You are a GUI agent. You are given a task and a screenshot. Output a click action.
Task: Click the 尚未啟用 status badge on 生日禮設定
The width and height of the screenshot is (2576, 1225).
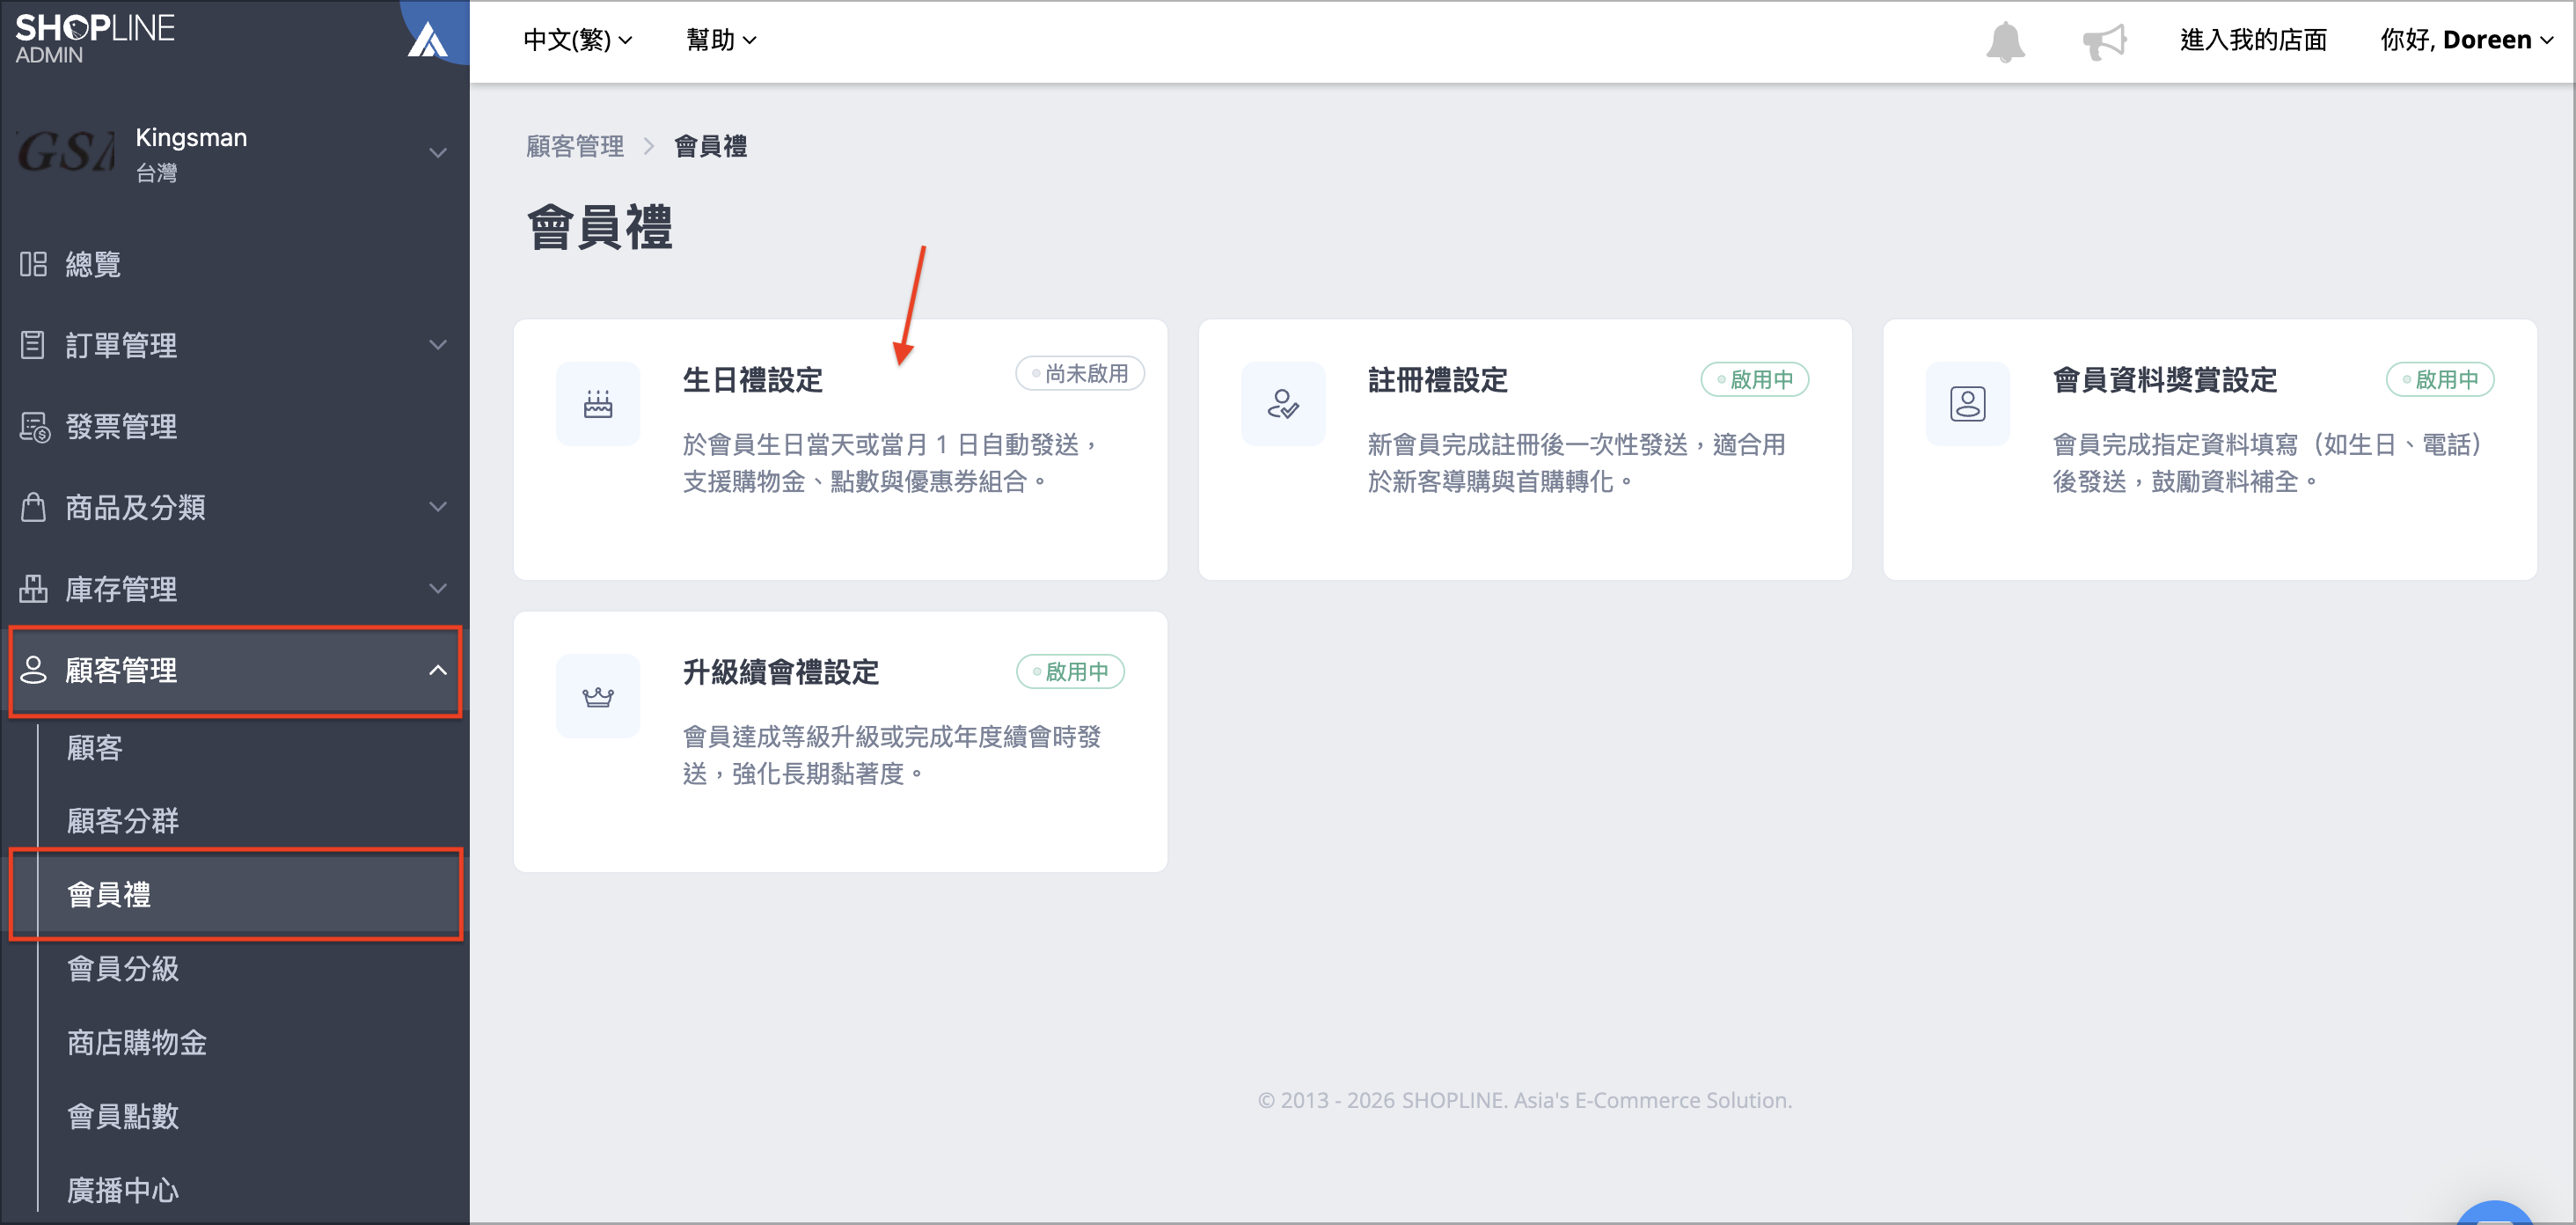[x=1080, y=373]
